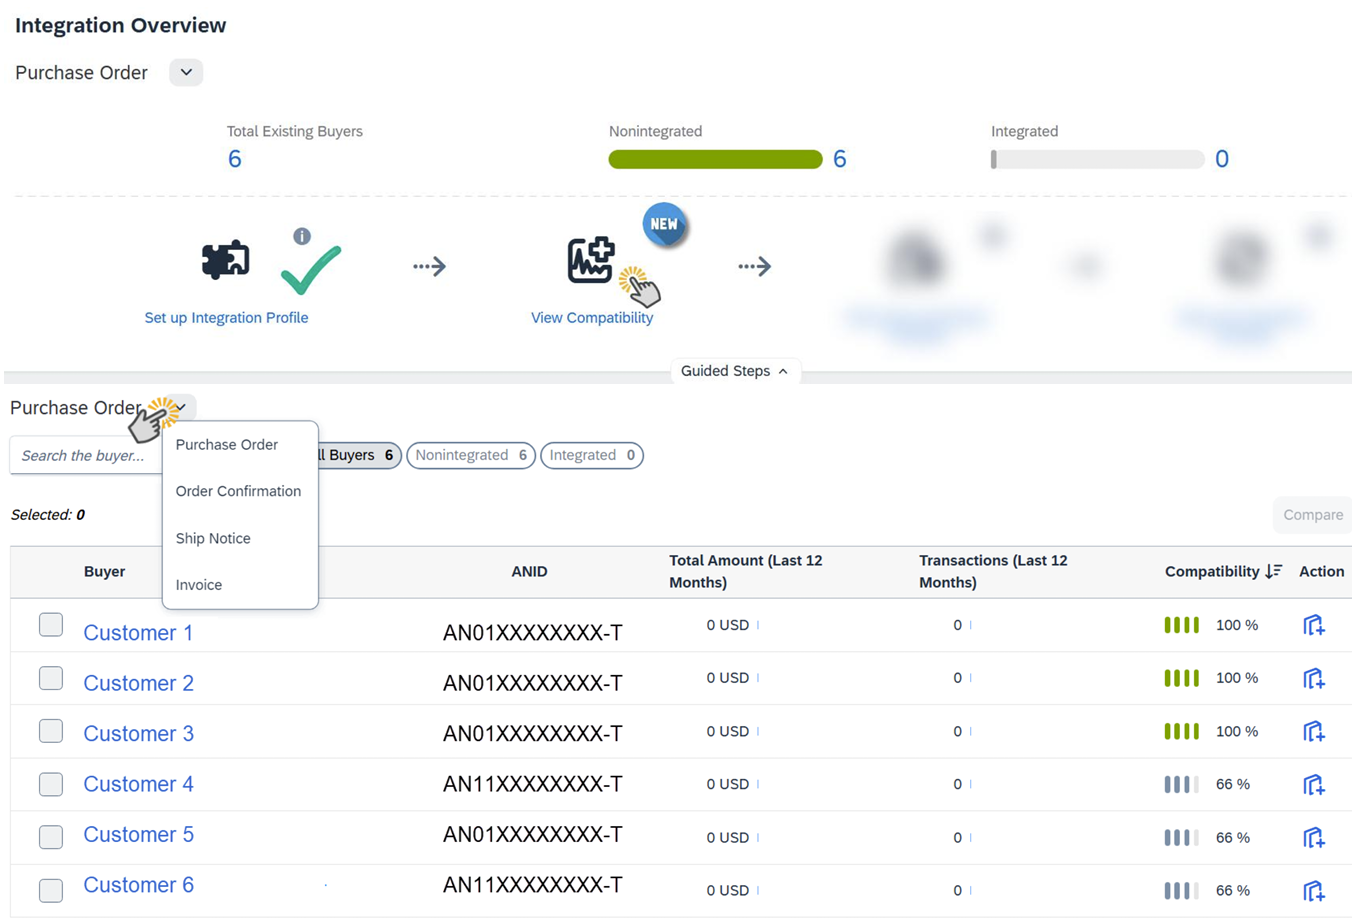Click the Search the buyer input field

85,456
